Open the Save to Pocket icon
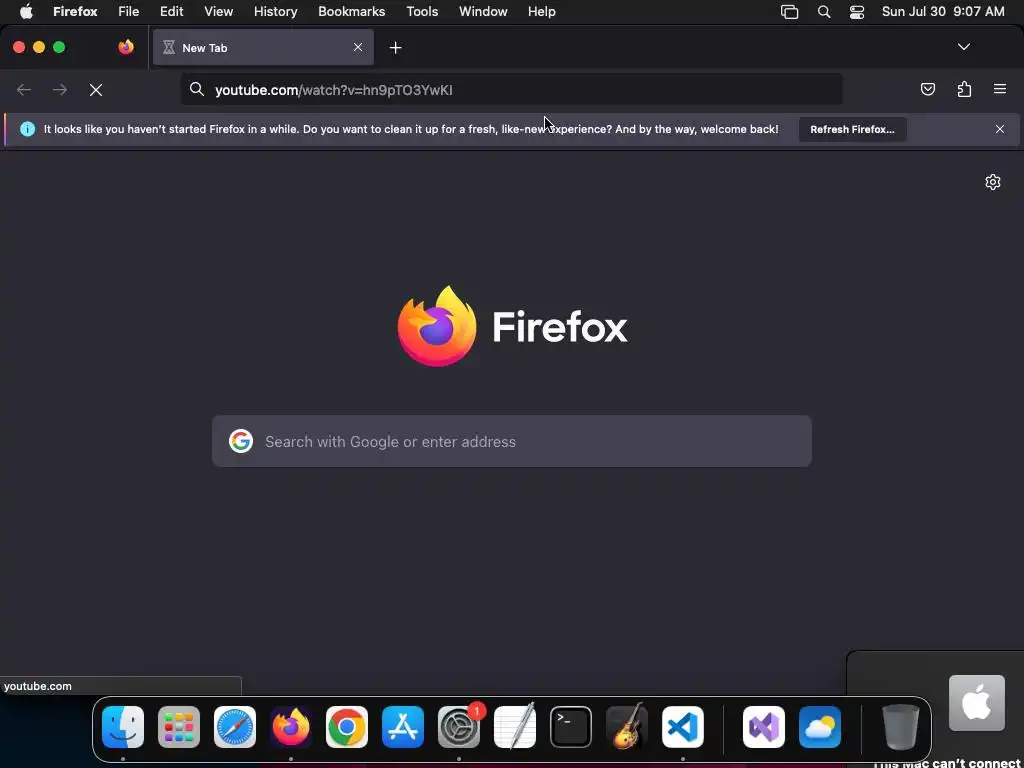The image size is (1024, 768). 927,89
